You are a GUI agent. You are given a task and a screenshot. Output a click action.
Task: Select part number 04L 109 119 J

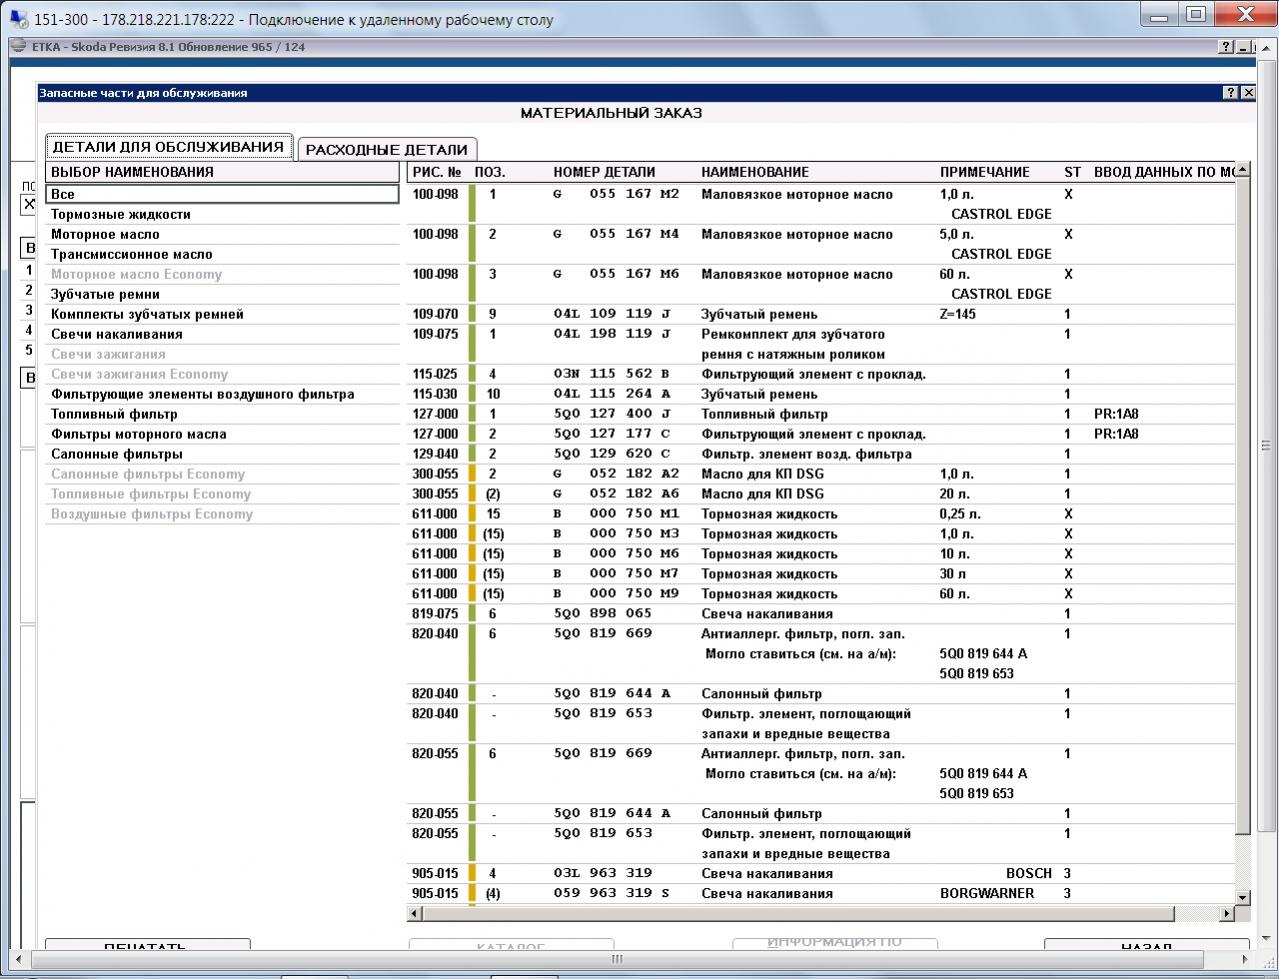[x=612, y=314]
